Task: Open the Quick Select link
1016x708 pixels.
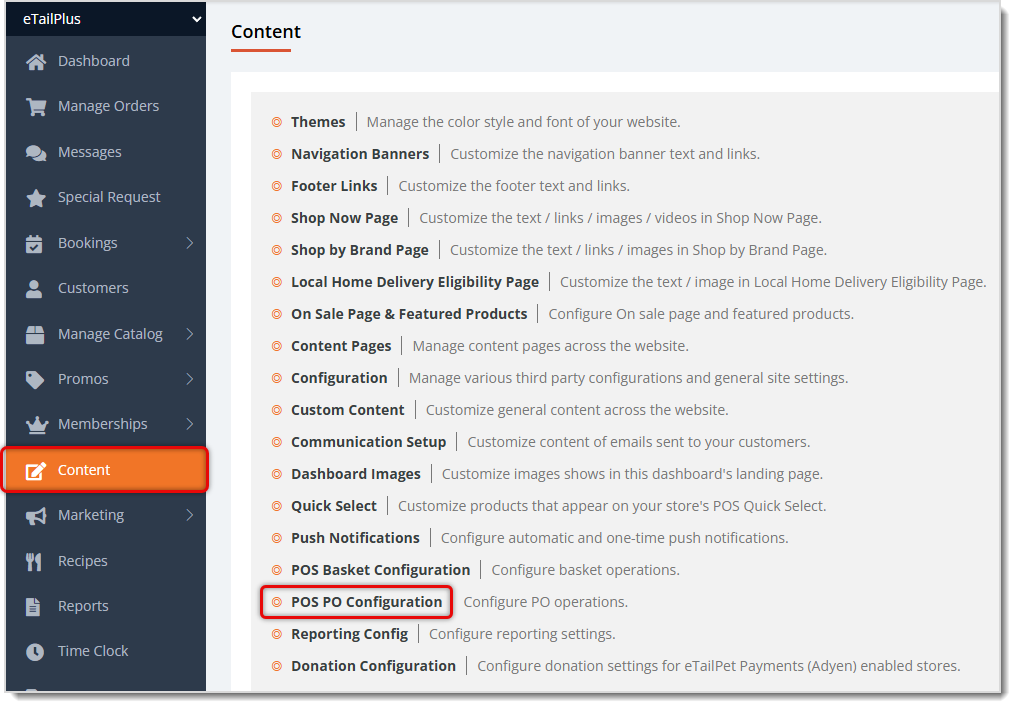Action: [x=334, y=506]
